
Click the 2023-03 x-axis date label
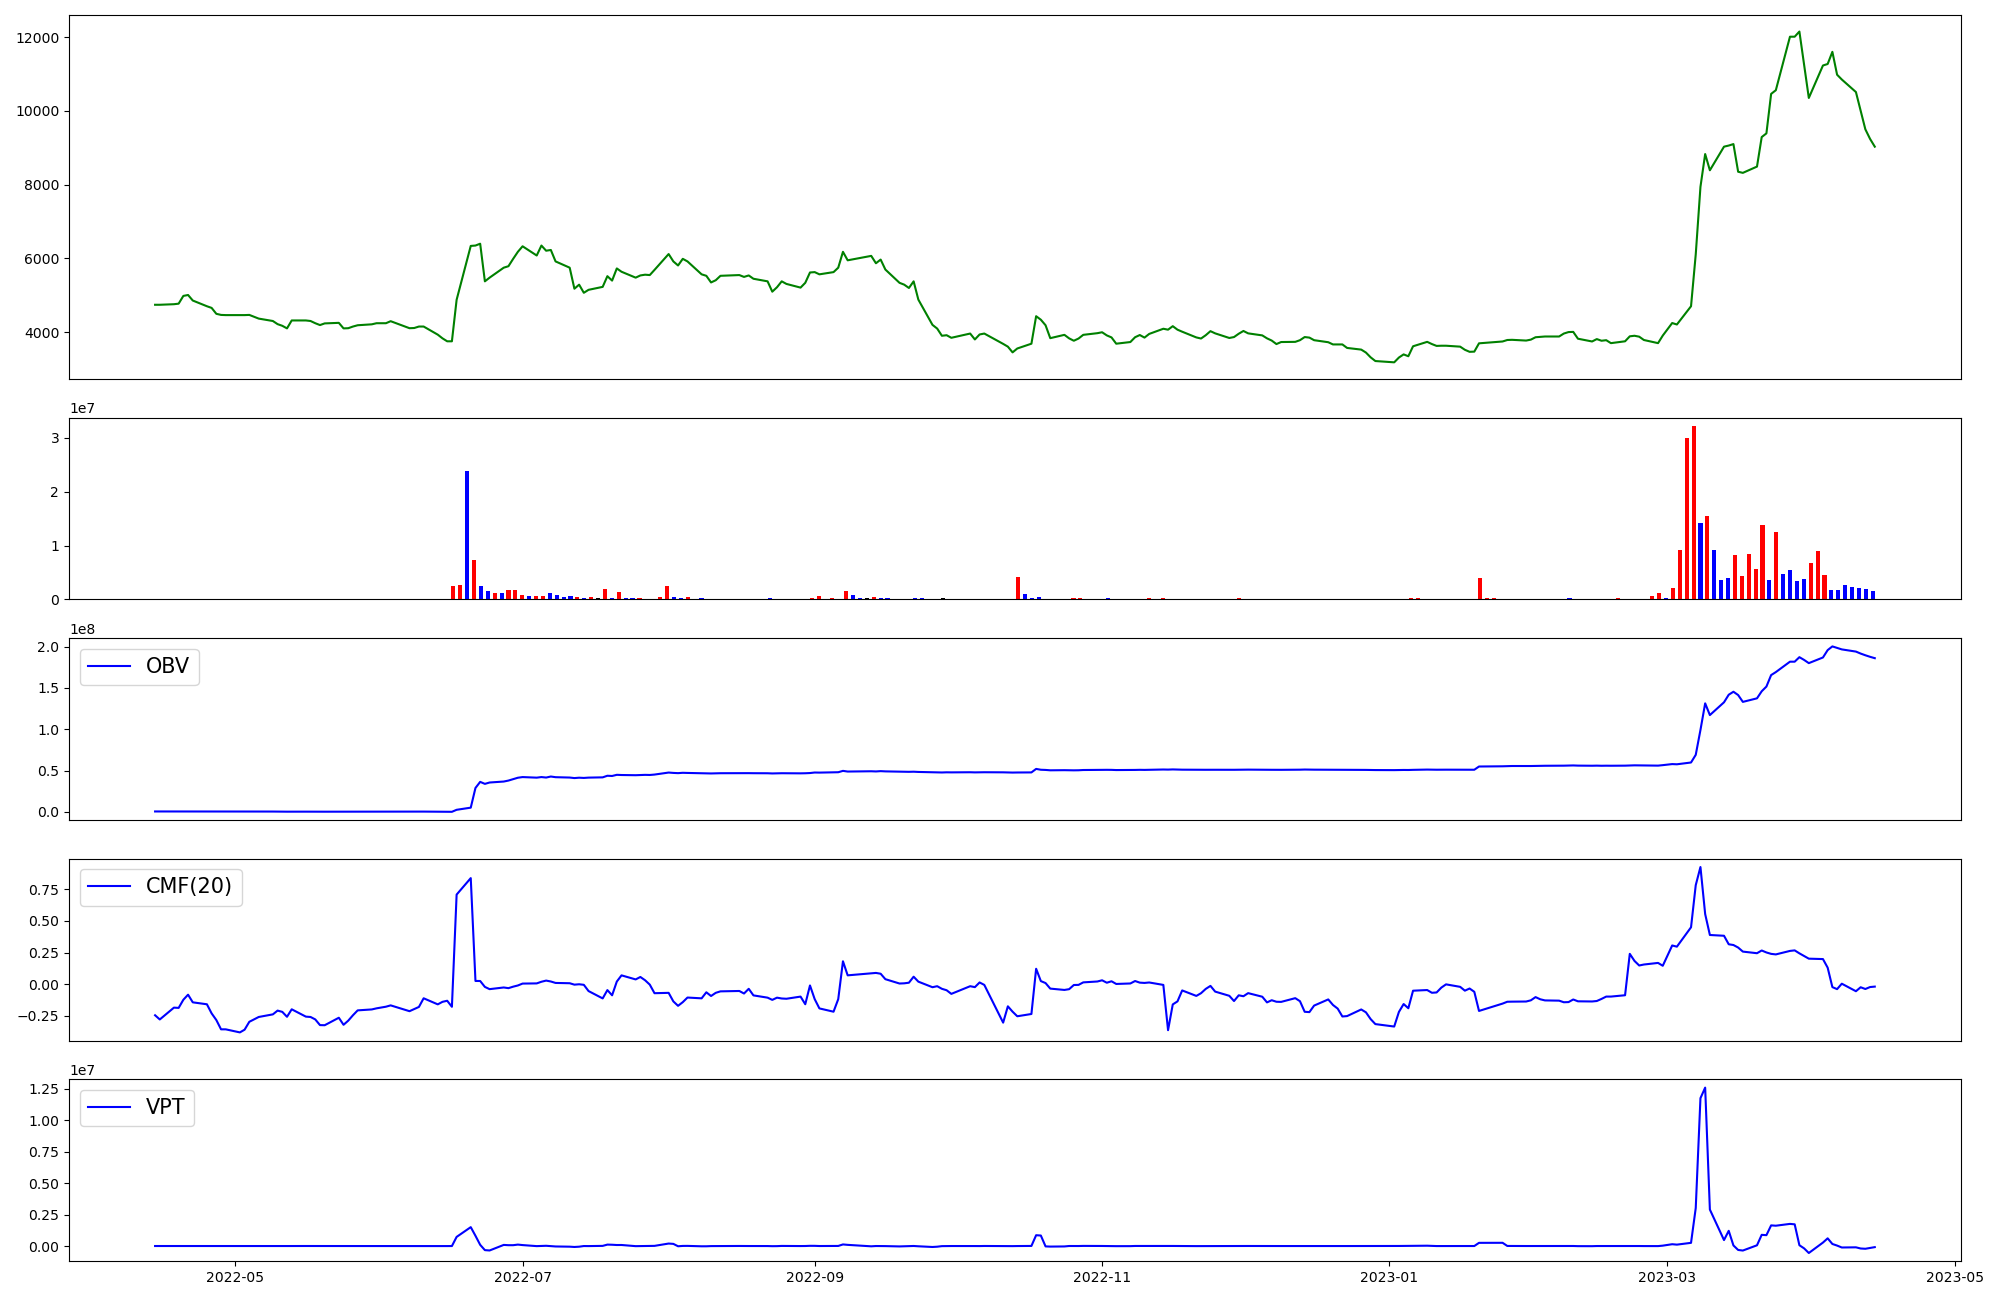coord(1668,1277)
